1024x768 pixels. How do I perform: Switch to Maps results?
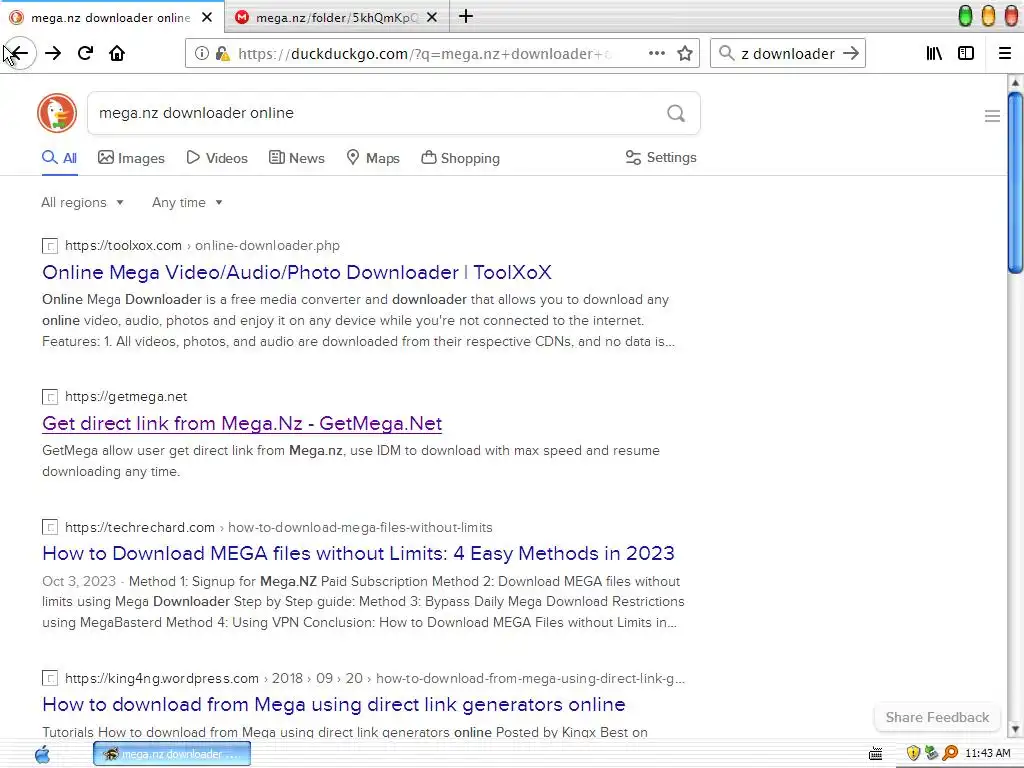pos(373,158)
